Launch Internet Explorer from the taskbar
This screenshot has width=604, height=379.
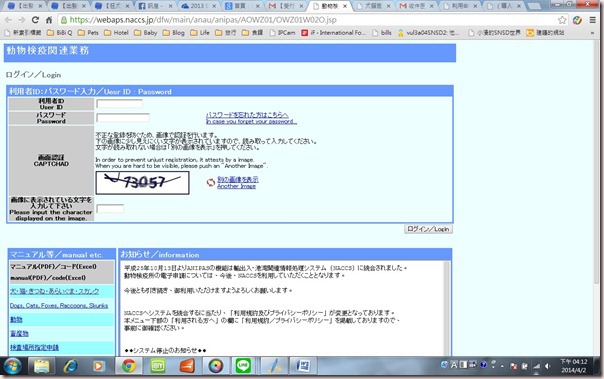(70, 366)
